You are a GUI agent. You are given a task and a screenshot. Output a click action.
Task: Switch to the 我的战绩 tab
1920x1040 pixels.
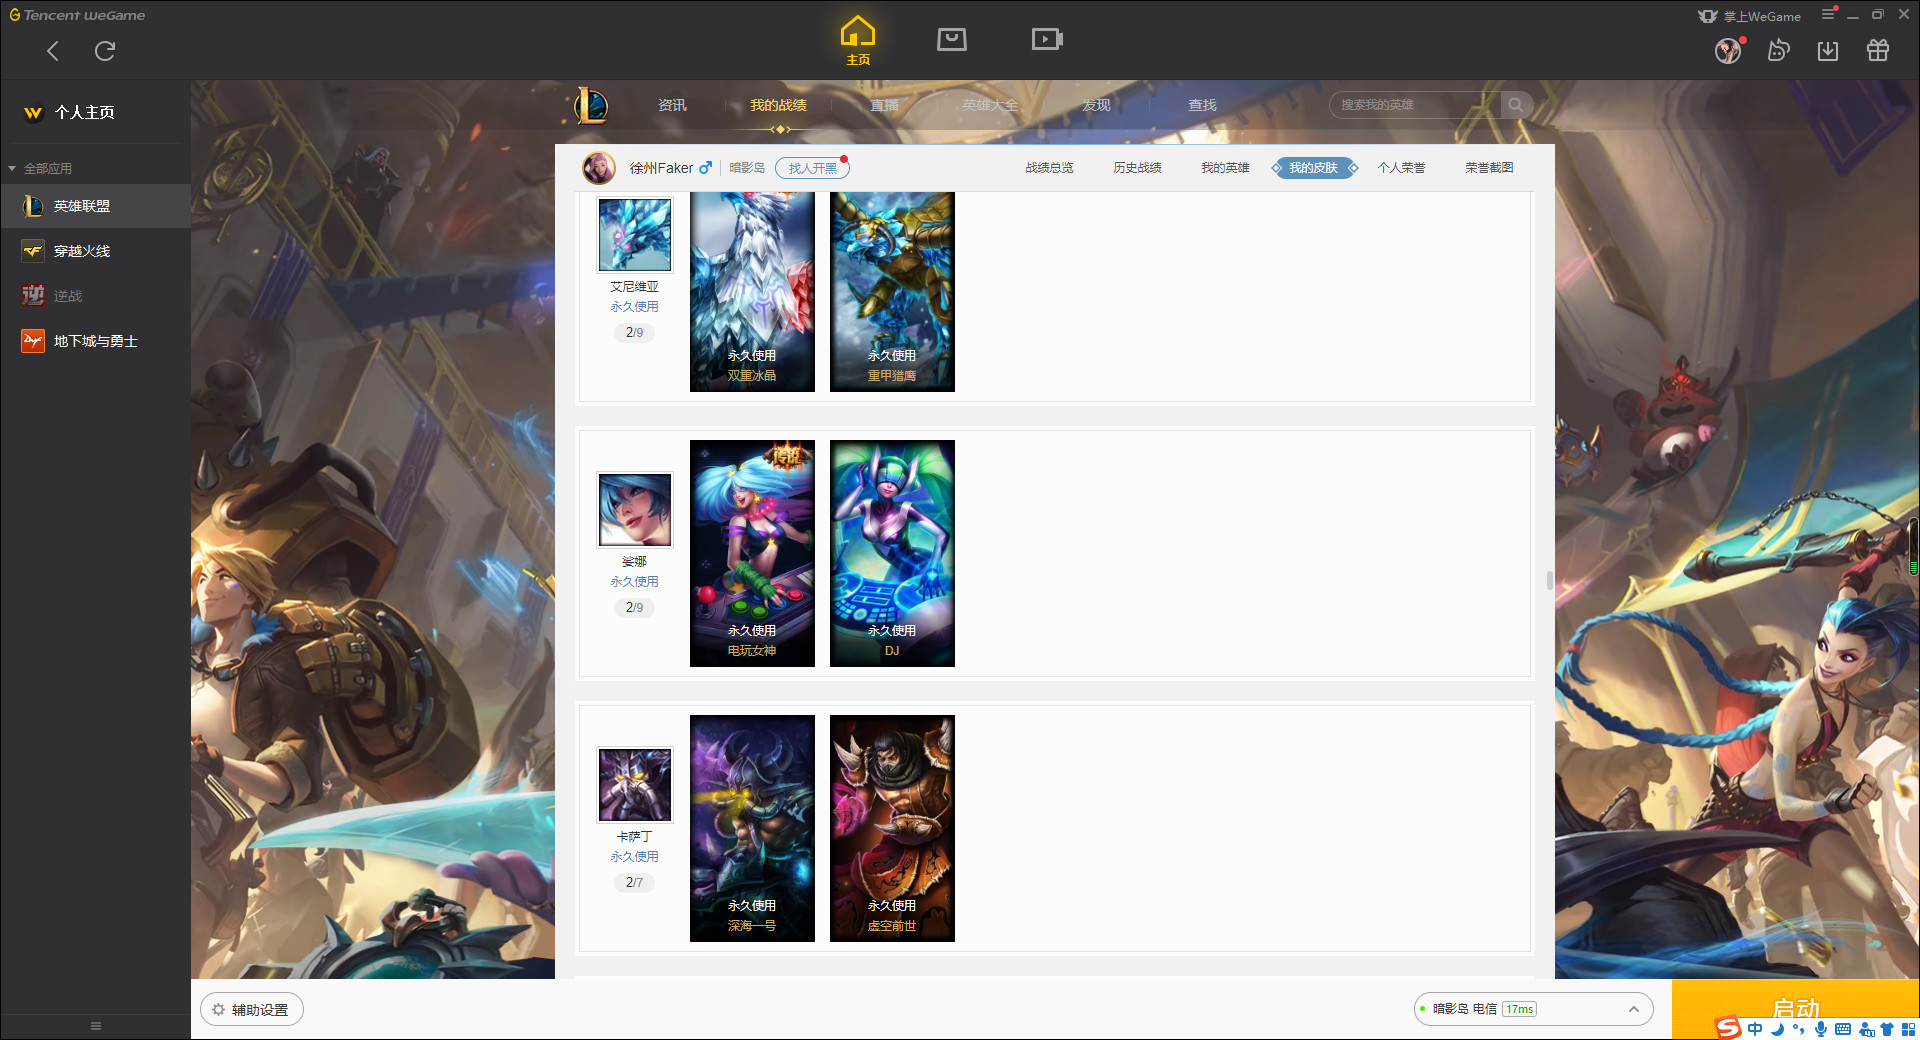[778, 105]
